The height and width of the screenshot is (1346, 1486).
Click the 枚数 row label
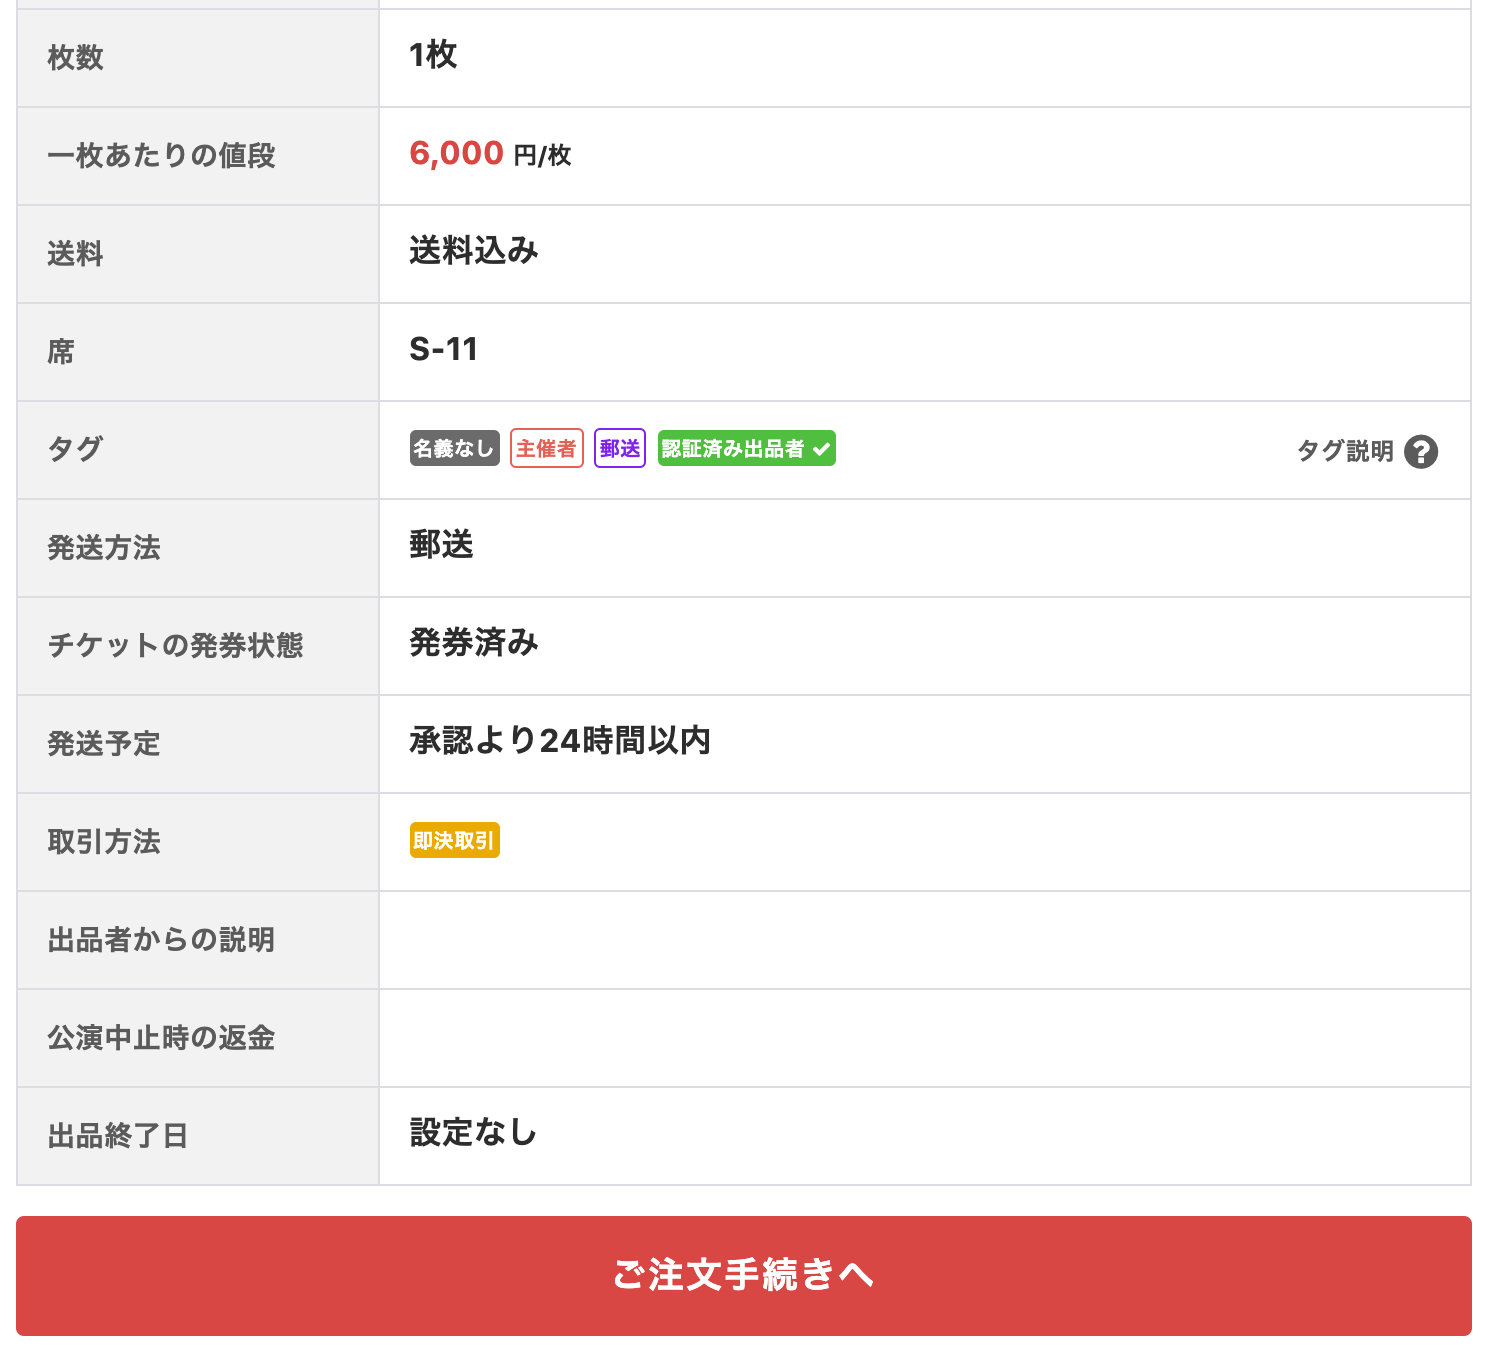point(76,58)
